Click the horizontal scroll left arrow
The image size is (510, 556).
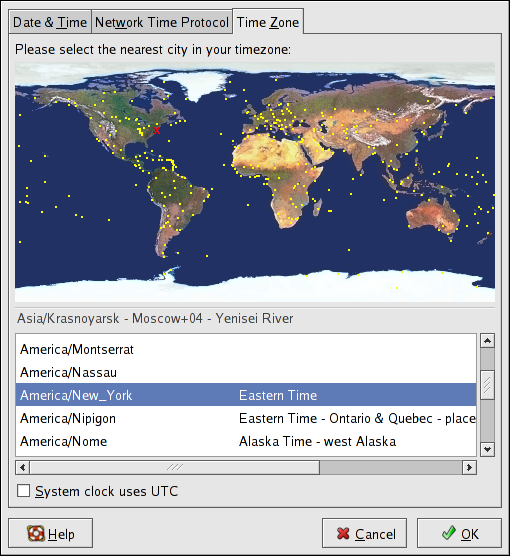[x=23, y=467]
